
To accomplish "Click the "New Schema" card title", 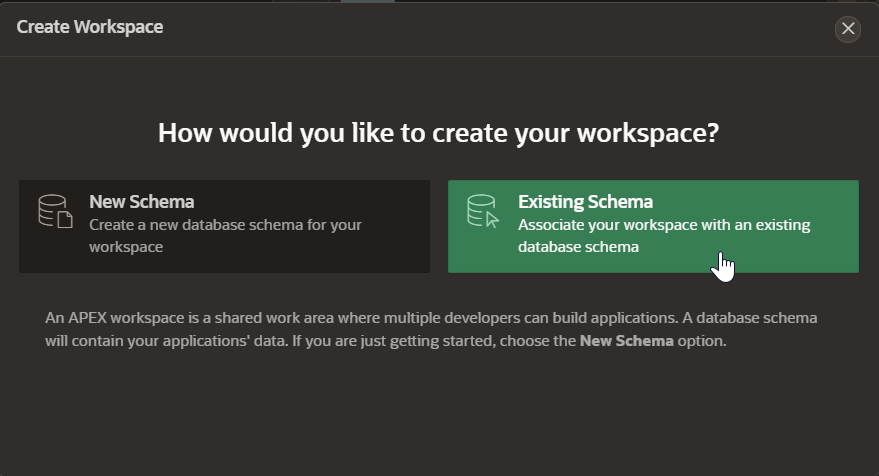I will (141, 201).
